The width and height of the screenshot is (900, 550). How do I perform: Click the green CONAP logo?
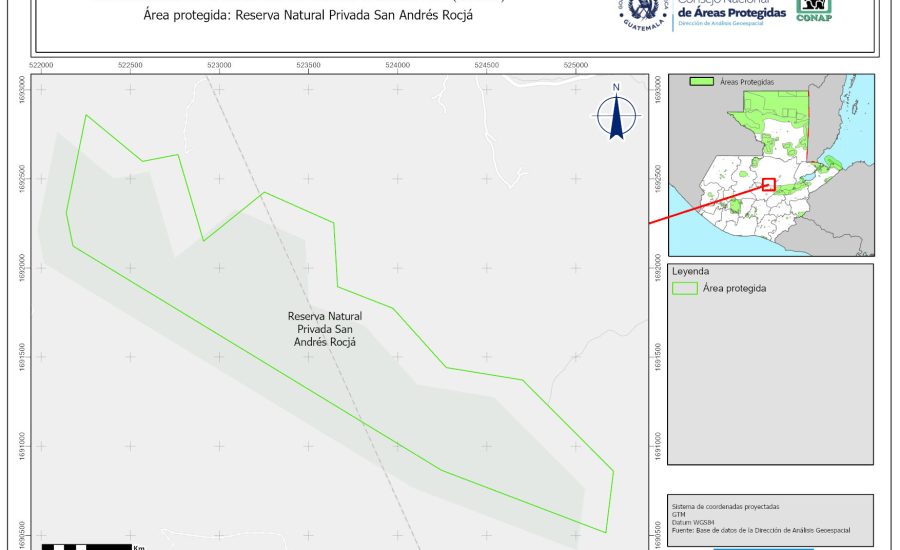[813, 10]
